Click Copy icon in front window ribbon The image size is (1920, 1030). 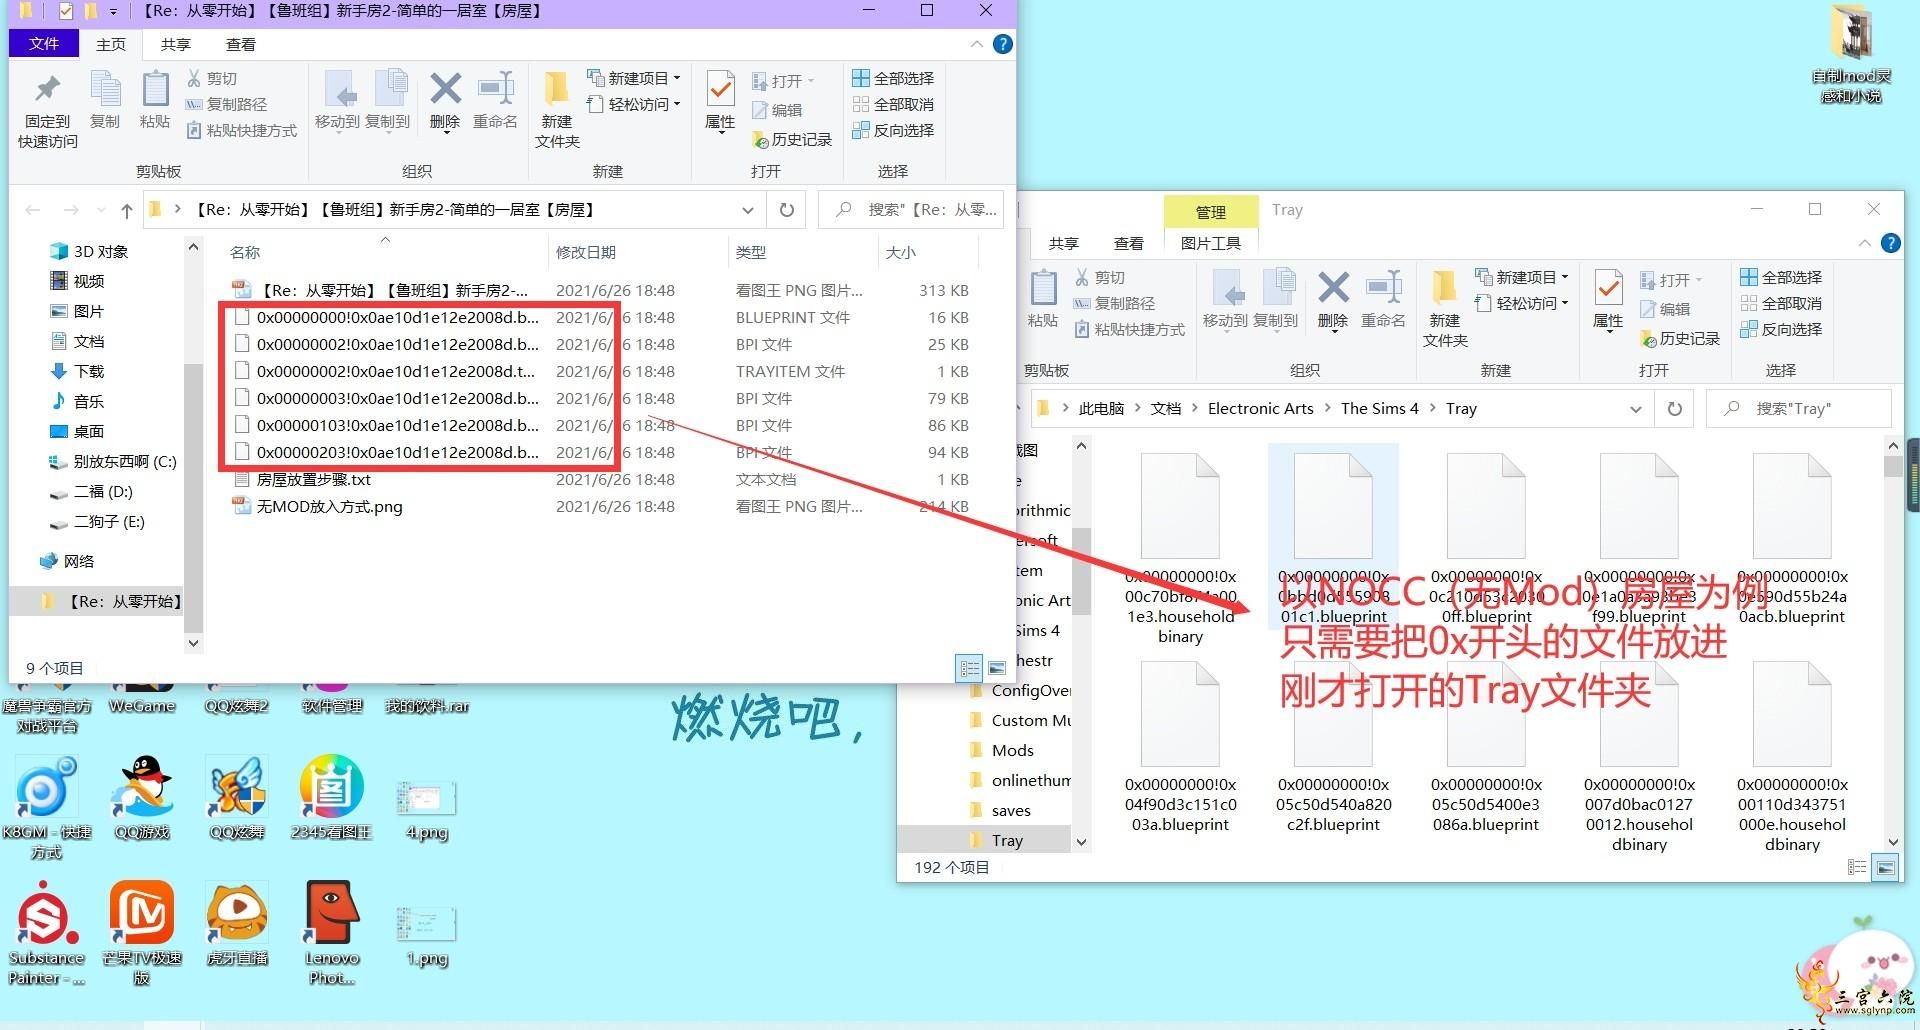(x=105, y=100)
